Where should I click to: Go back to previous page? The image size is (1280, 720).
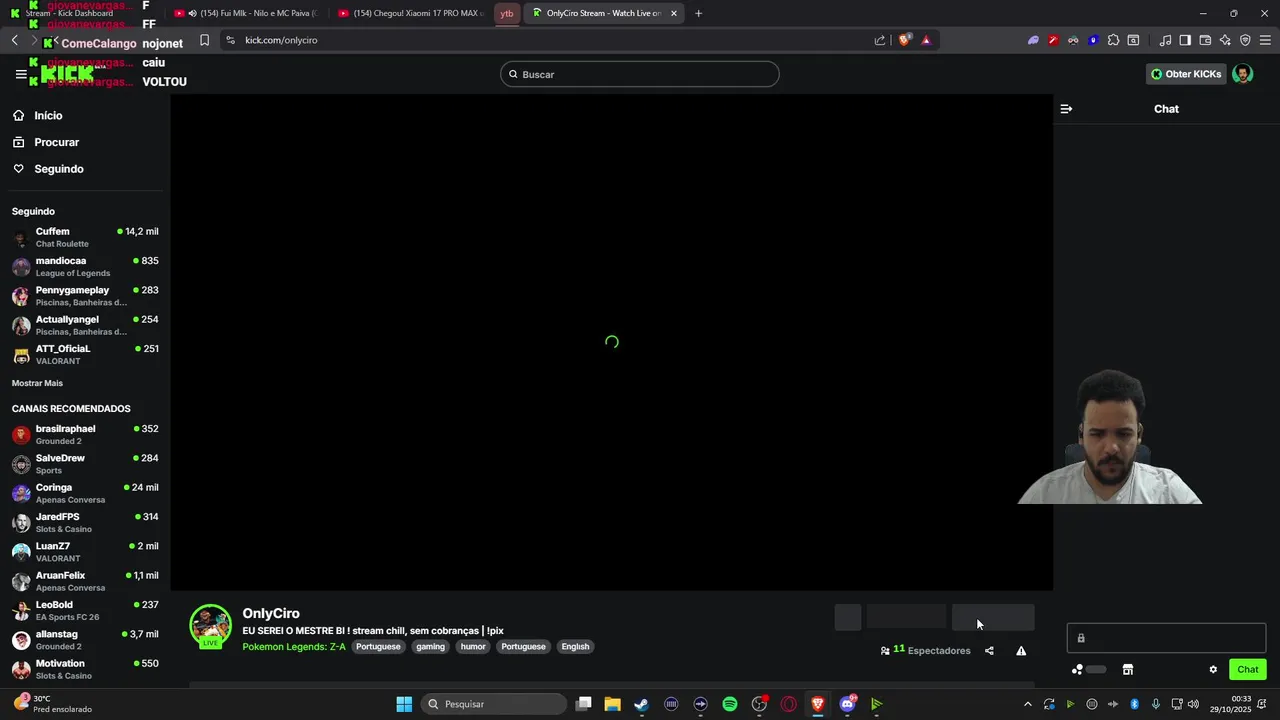point(14,40)
